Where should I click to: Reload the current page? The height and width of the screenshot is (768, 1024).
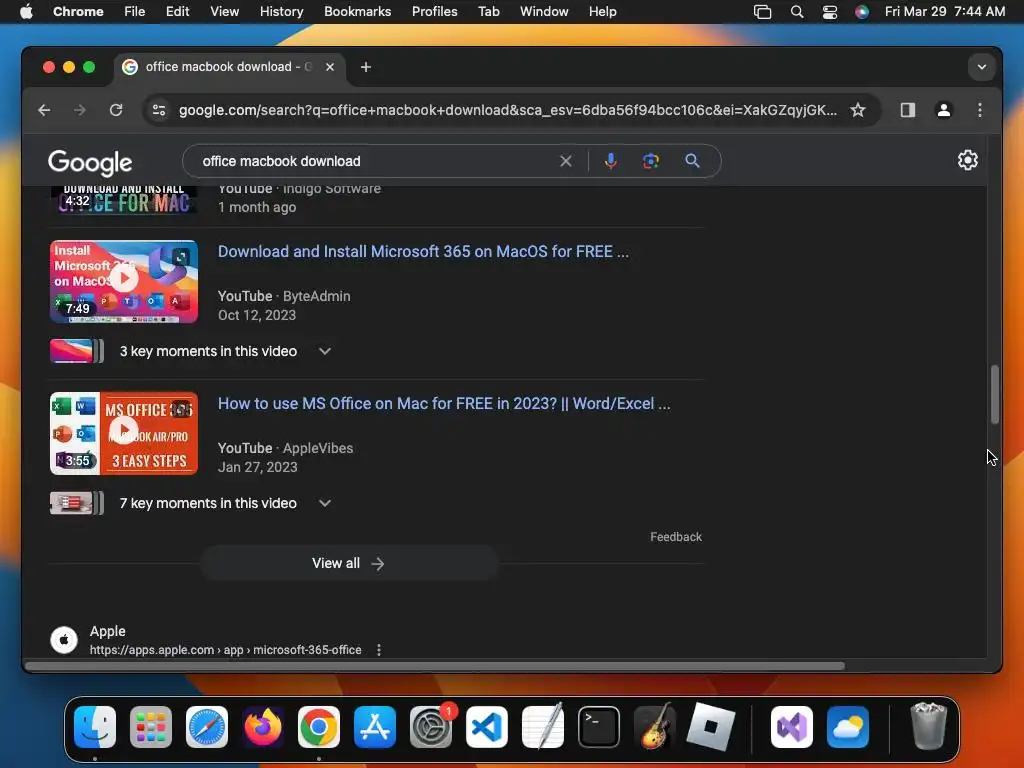pos(116,110)
